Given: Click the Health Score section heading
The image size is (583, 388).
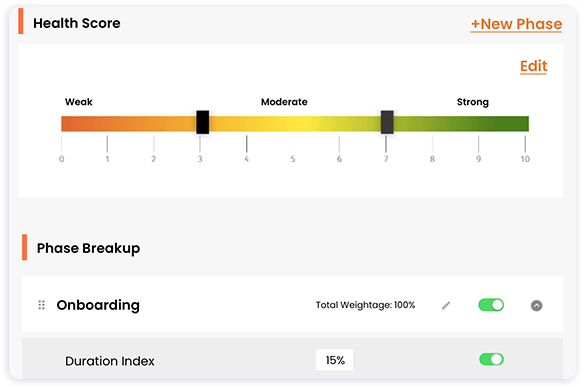Looking at the screenshot, I should pyautogui.click(x=77, y=23).
